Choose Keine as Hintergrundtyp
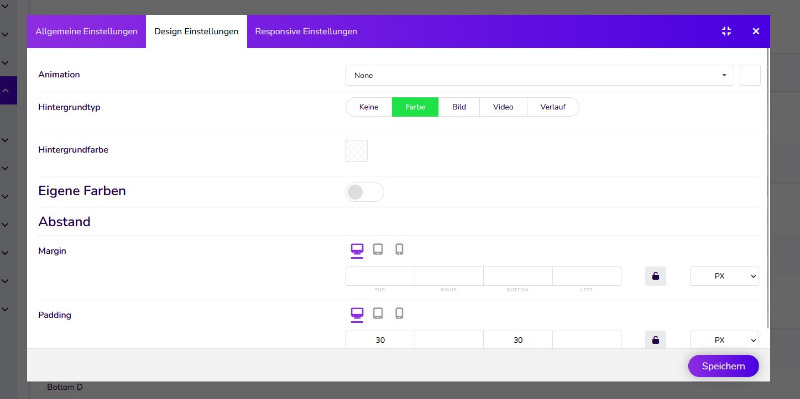This screenshot has width=800, height=399. [369, 107]
